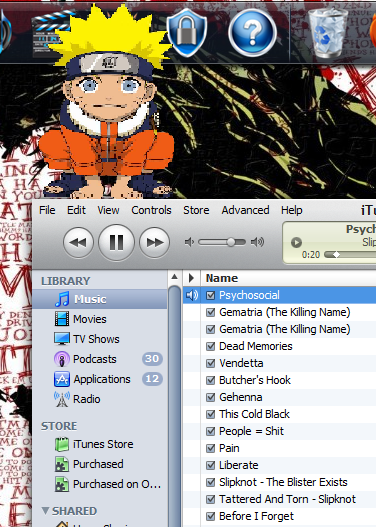Select Music in the library sidebar
The image size is (376, 527).
[x=100, y=299]
